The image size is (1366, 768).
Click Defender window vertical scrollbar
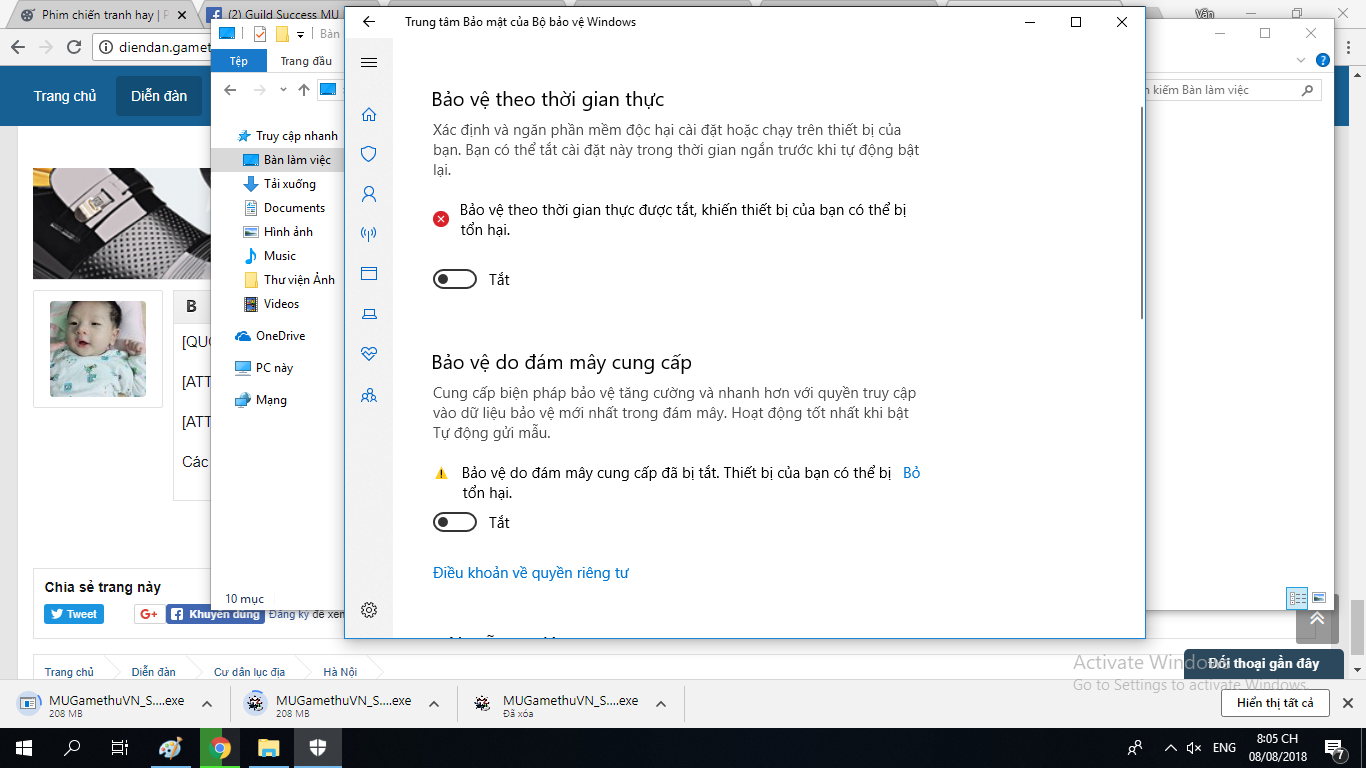(1141, 212)
